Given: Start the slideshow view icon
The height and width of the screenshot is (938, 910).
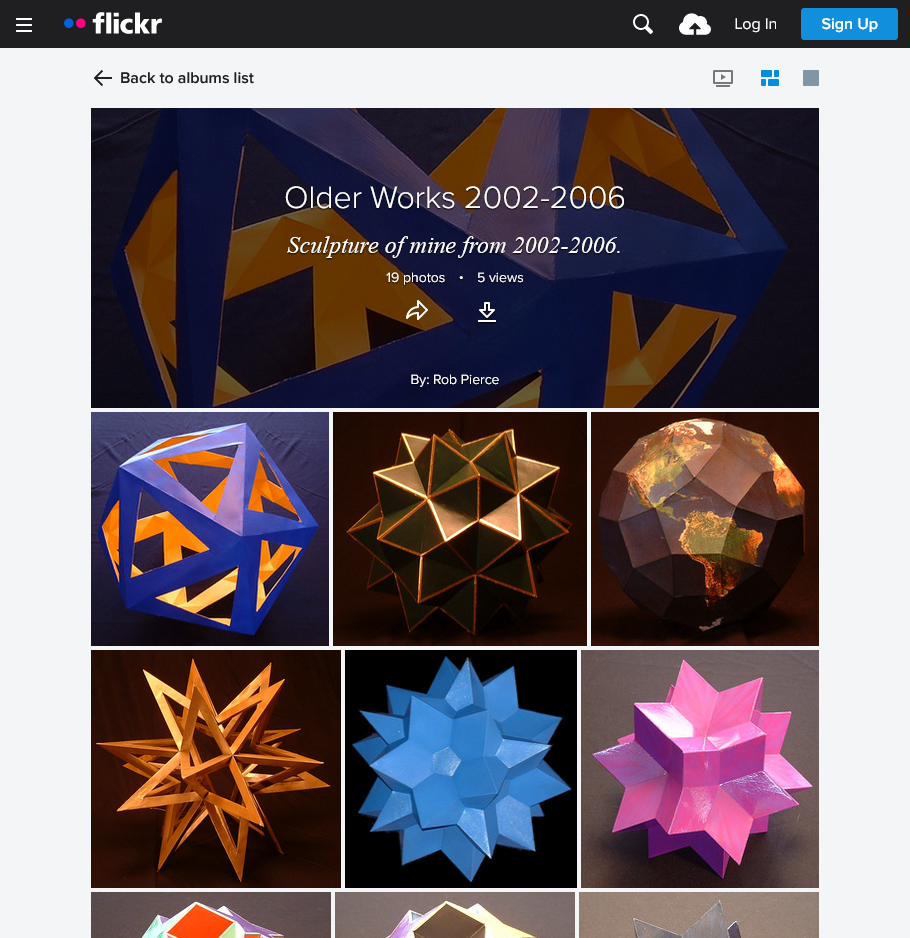Looking at the screenshot, I should (x=723, y=78).
